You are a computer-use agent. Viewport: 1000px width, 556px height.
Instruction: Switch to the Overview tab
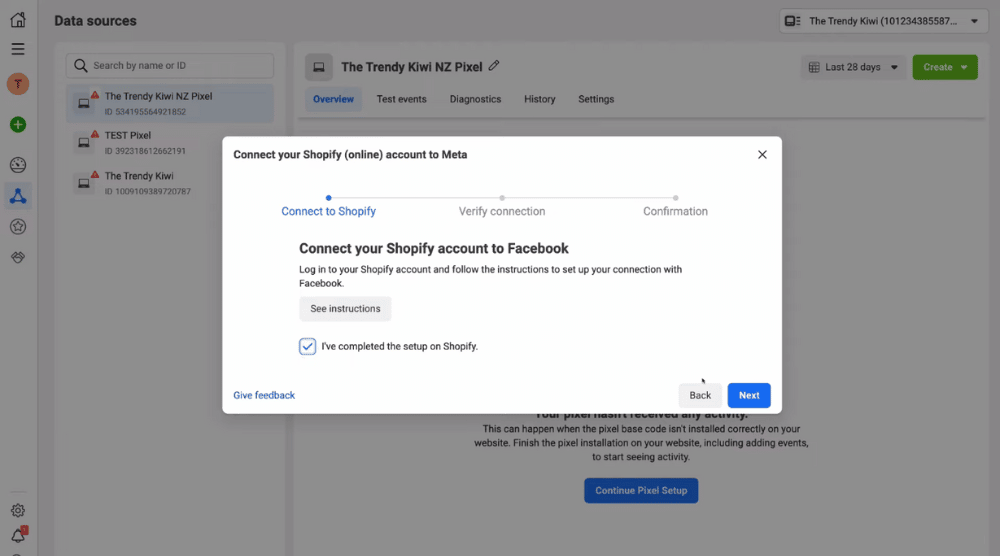point(333,99)
